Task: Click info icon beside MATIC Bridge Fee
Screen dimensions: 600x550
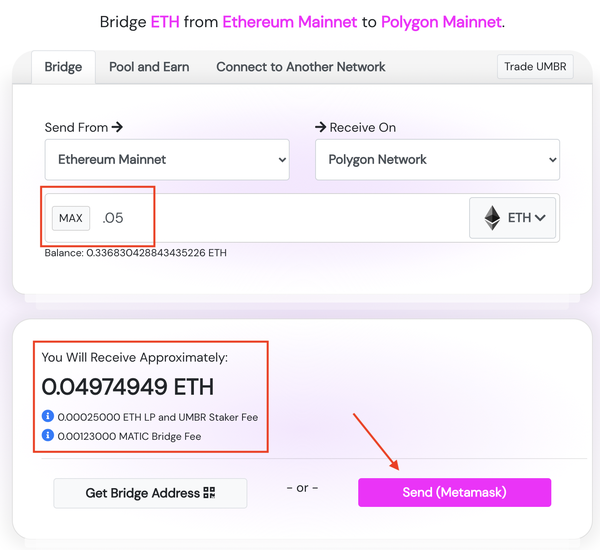Action: [48, 435]
